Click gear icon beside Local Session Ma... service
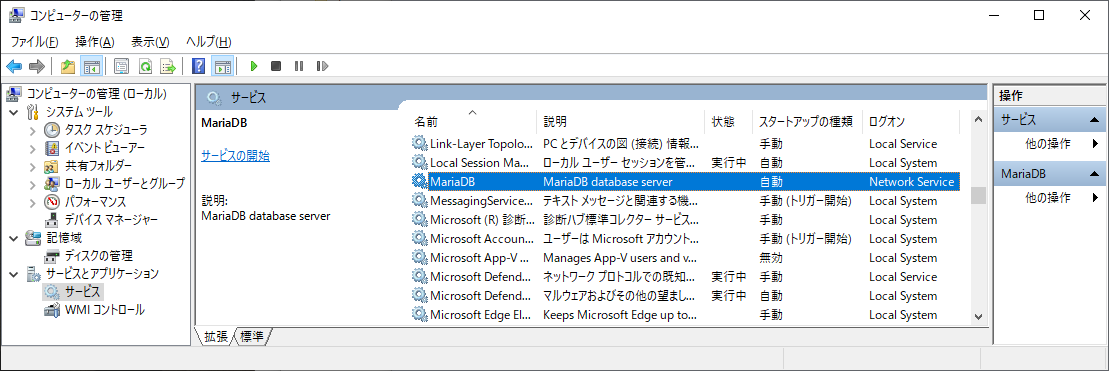This screenshot has width=1109, height=371. click(x=419, y=163)
